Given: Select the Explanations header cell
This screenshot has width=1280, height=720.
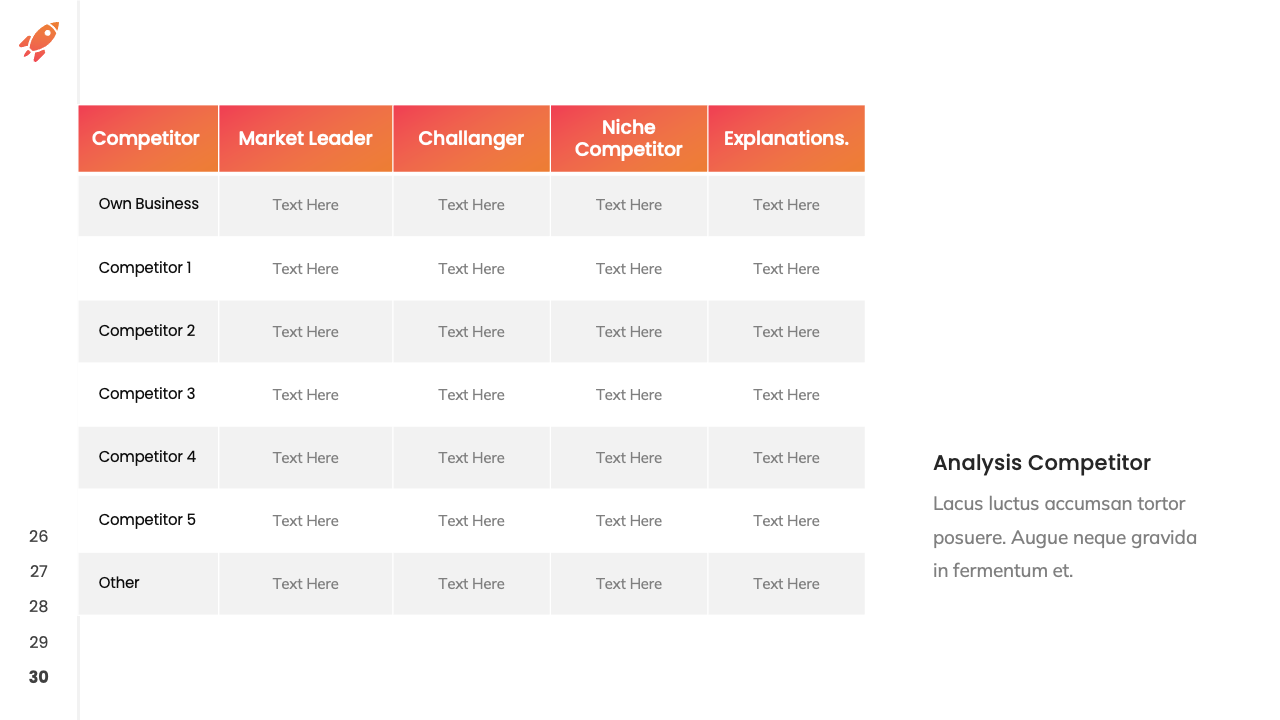Looking at the screenshot, I should click(786, 139).
